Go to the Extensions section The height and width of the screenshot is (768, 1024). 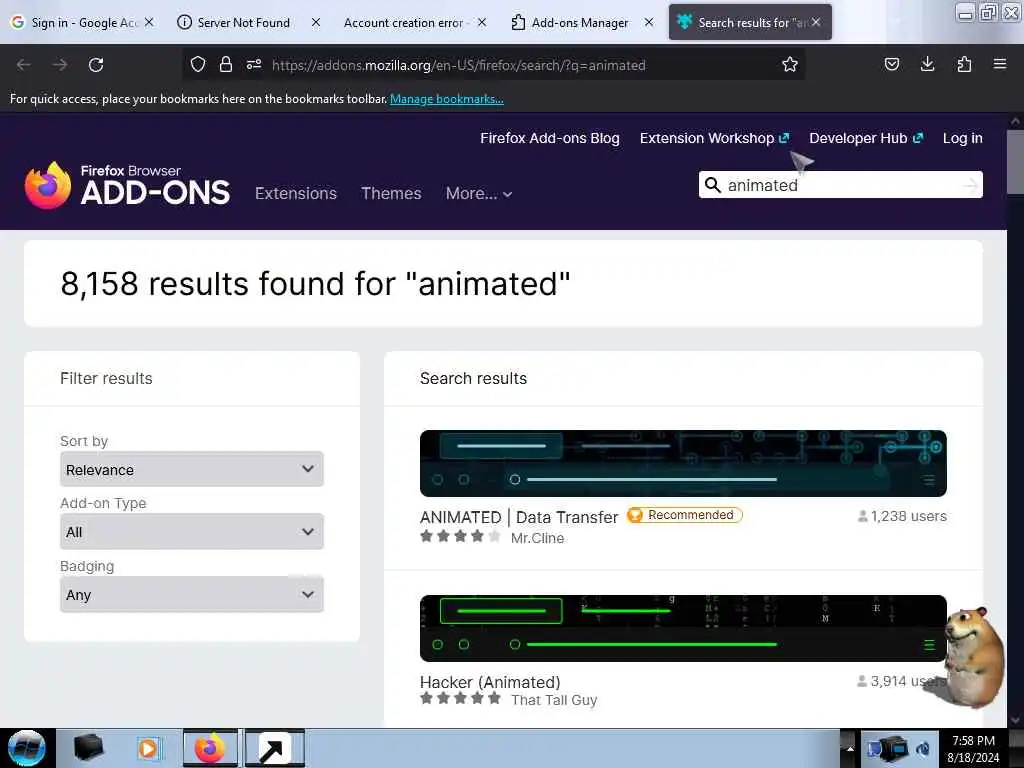point(296,193)
